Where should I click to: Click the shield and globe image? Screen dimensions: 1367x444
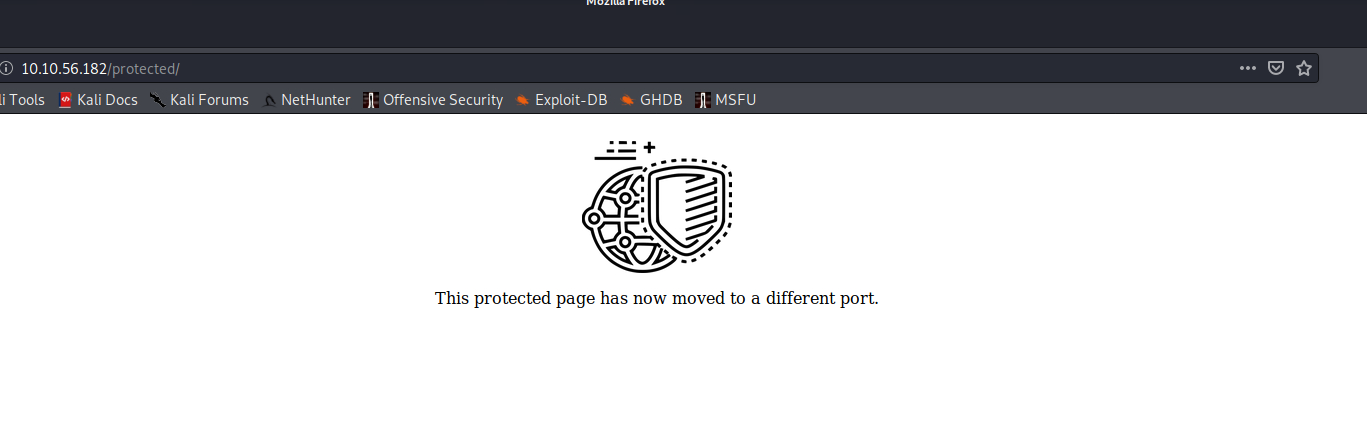(657, 206)
